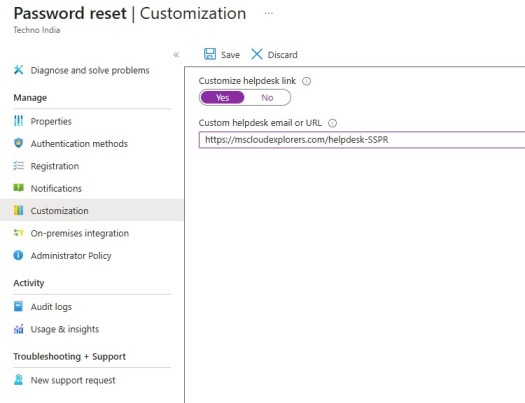Click the Save floppy disk icon

[x=210, y=54]
